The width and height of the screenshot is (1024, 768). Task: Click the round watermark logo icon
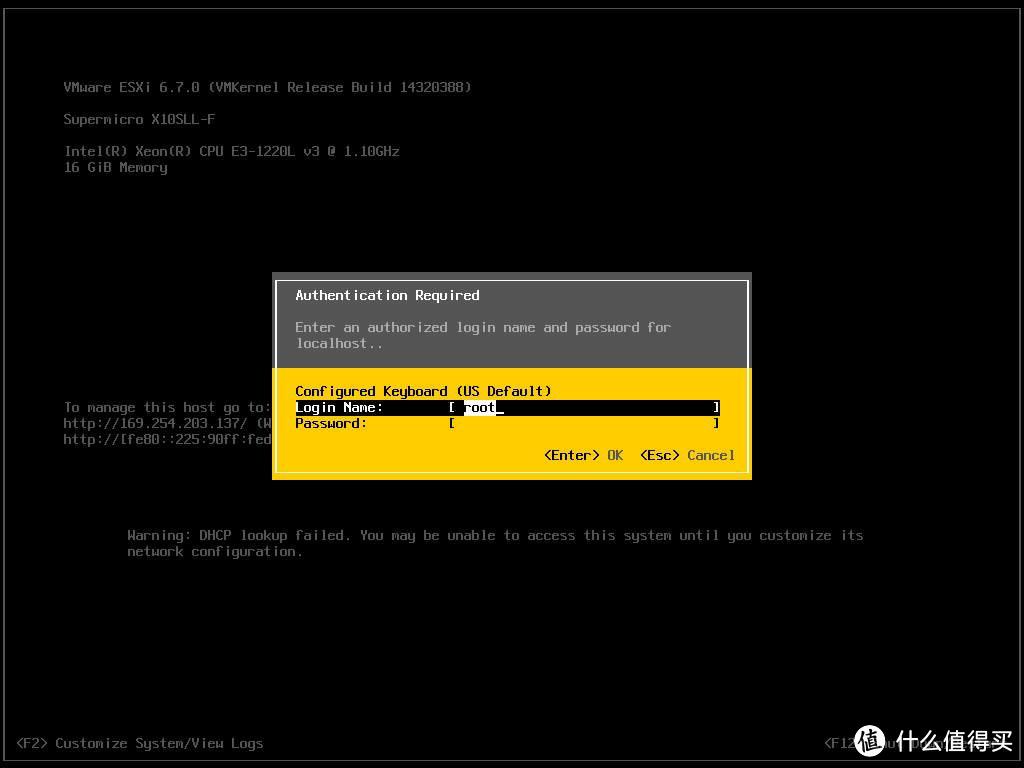click(x=870, y=740)
